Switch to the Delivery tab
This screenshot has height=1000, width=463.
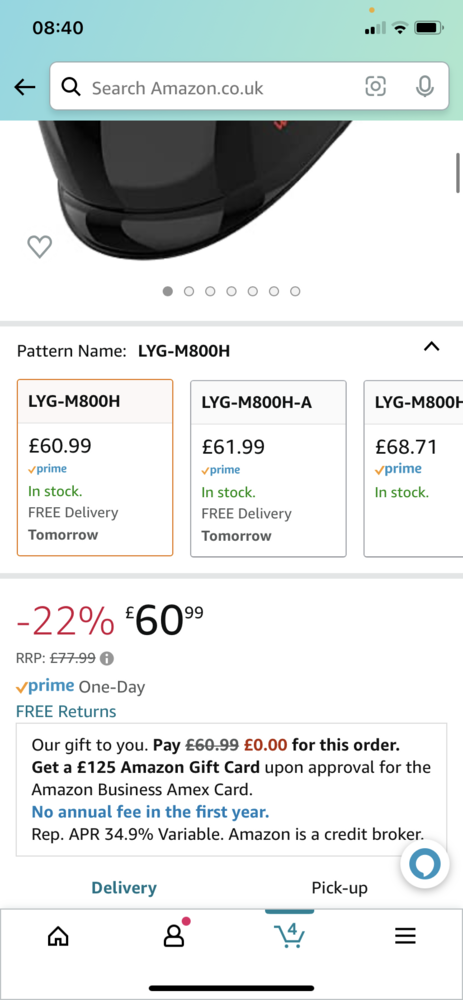[x=124, y=887]
